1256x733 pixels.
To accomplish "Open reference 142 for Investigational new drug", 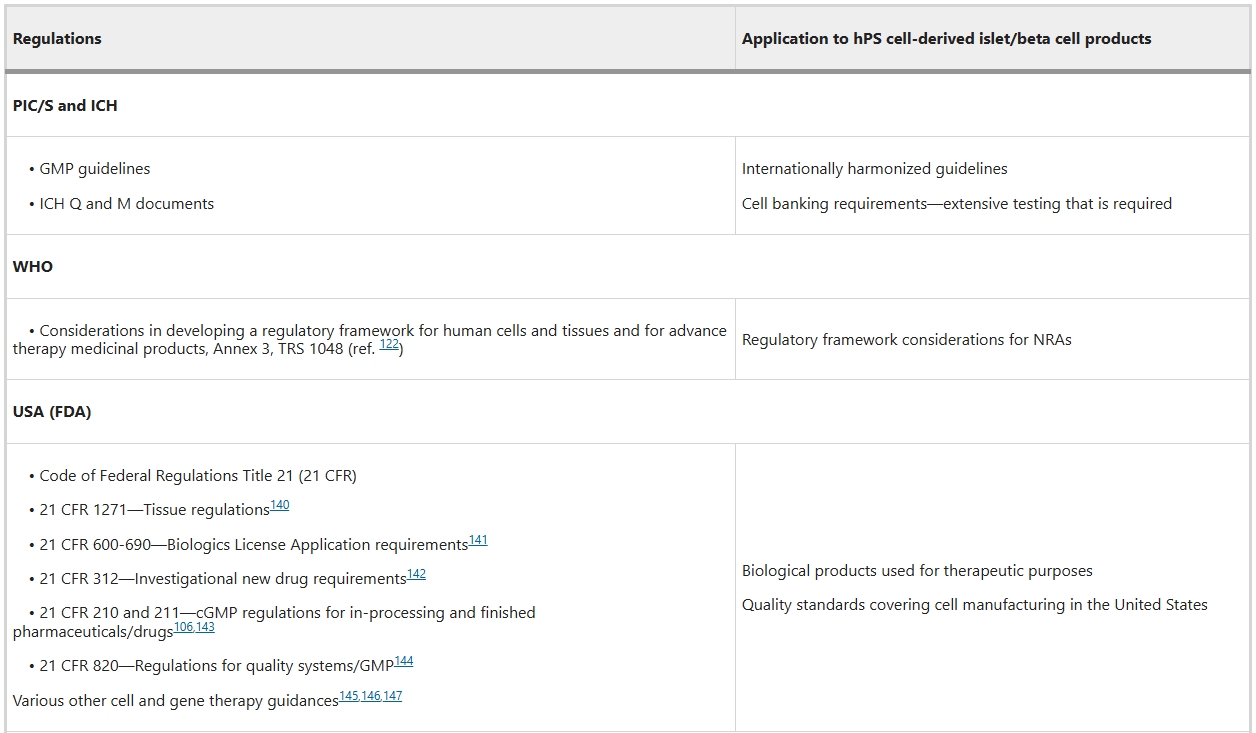I will (416, 574).
